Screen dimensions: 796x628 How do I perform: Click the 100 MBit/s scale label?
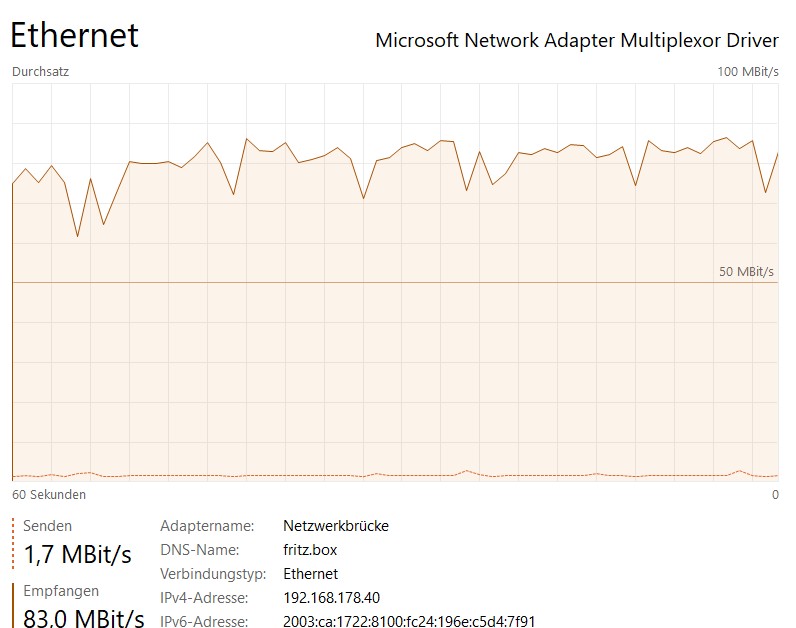point(748,72)
